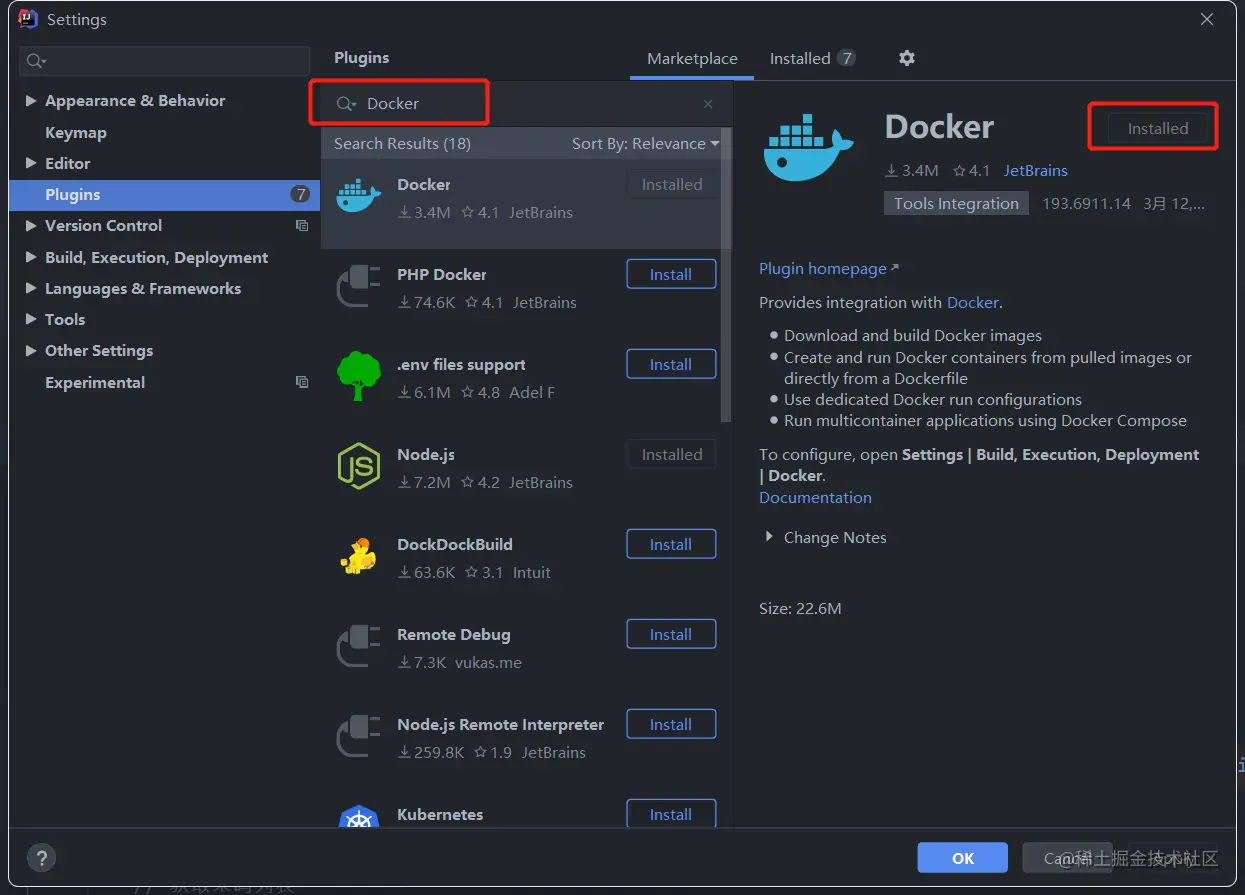This screenshot has width=1245, height=895.
Task: Open the Docker link in description
Action: click(972, 302)
